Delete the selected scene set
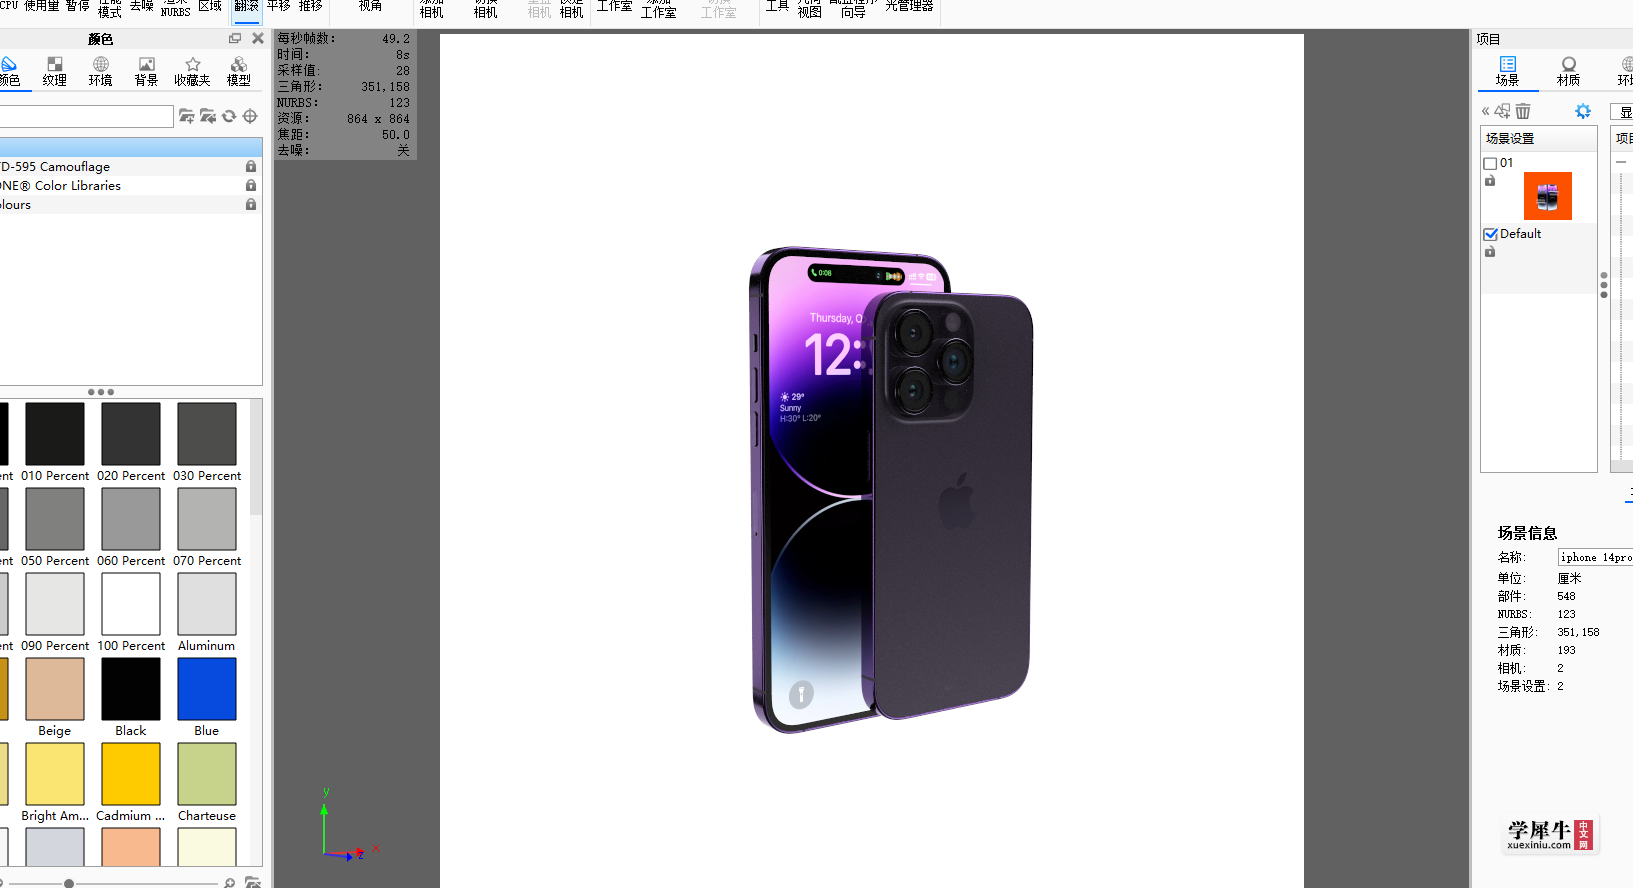Viewport: 1633px width, 888px height. pyautogui.click(x=1523, y=111)
